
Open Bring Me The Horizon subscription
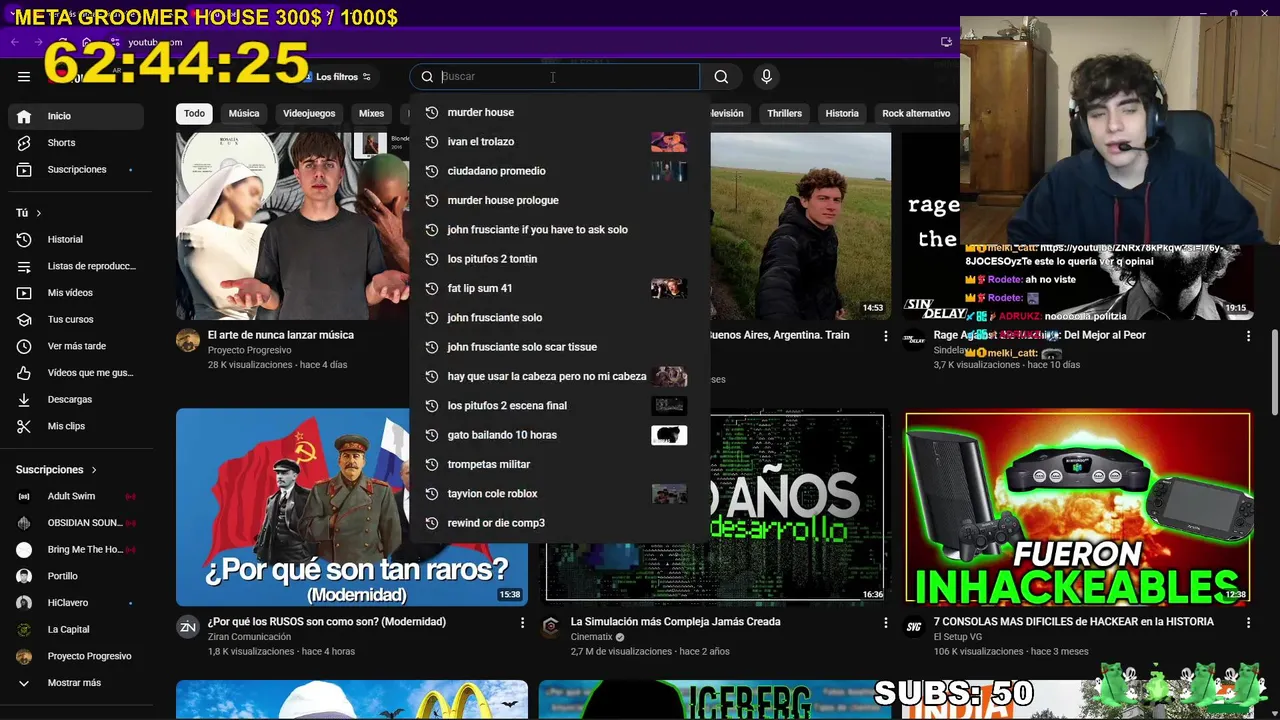pyautogui.click(x=76, y=549)
